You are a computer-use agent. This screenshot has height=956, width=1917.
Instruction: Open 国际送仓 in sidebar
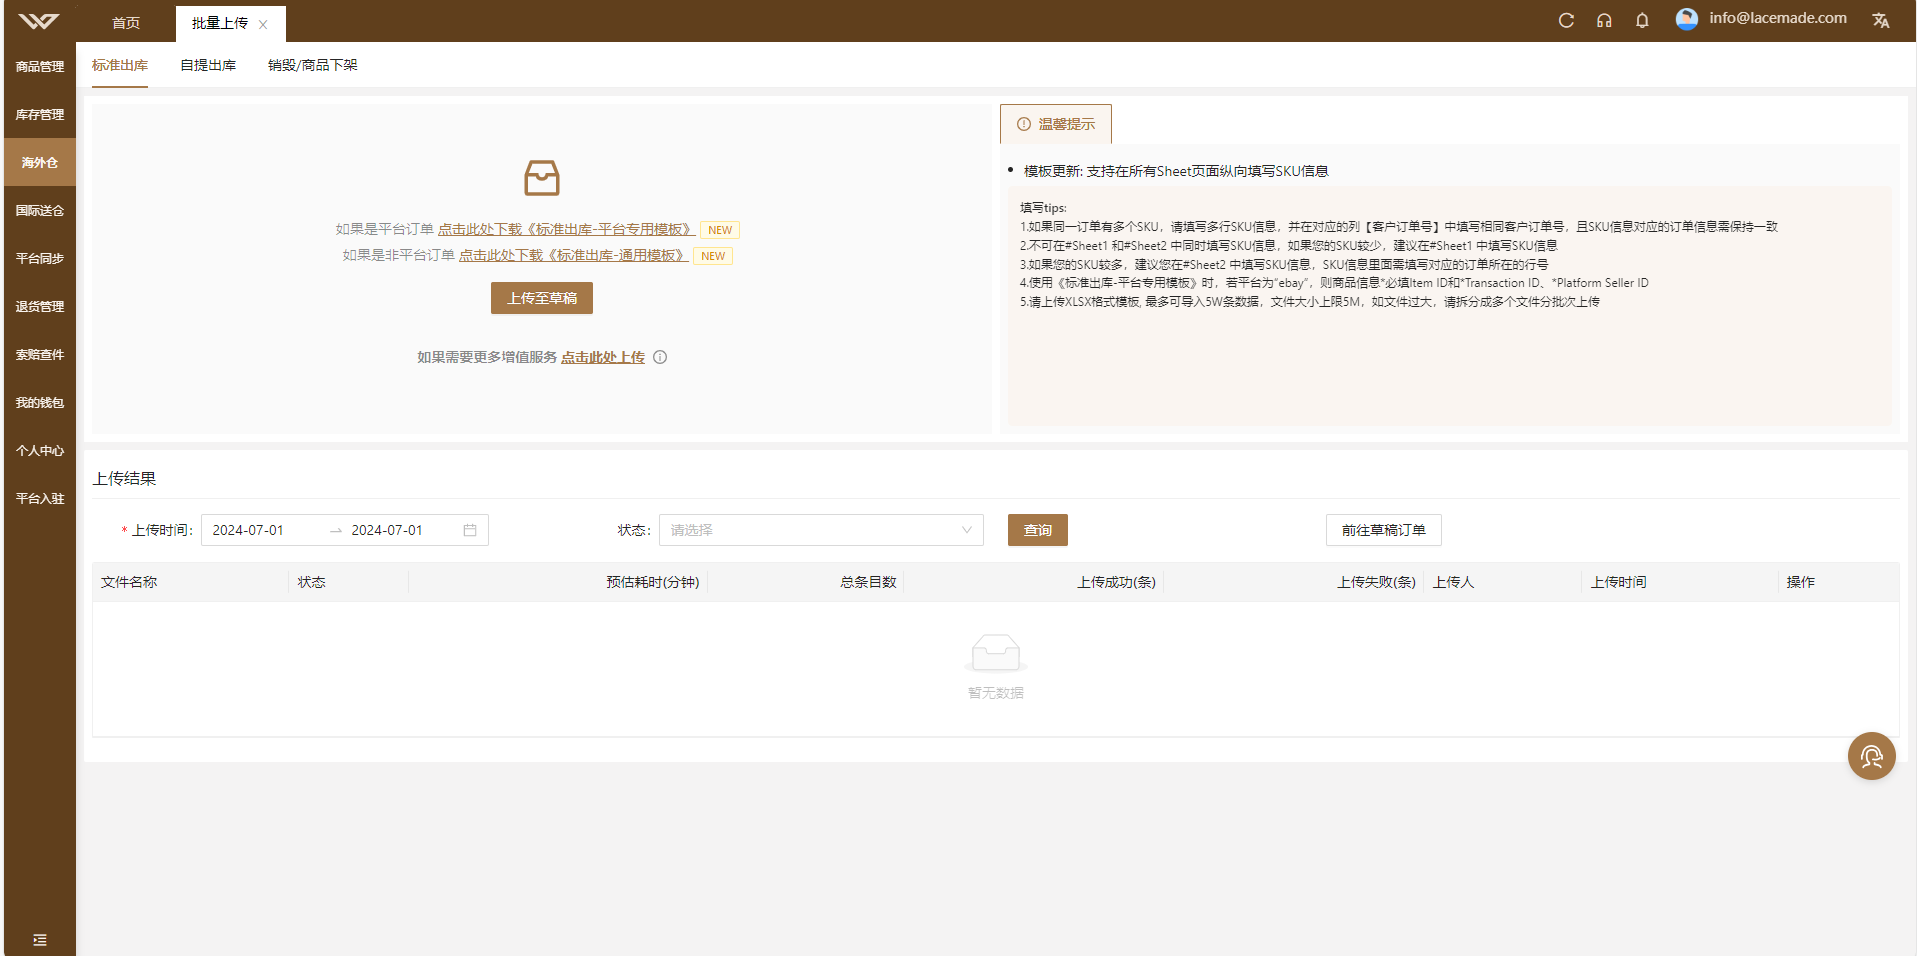[x=40, y=210]
